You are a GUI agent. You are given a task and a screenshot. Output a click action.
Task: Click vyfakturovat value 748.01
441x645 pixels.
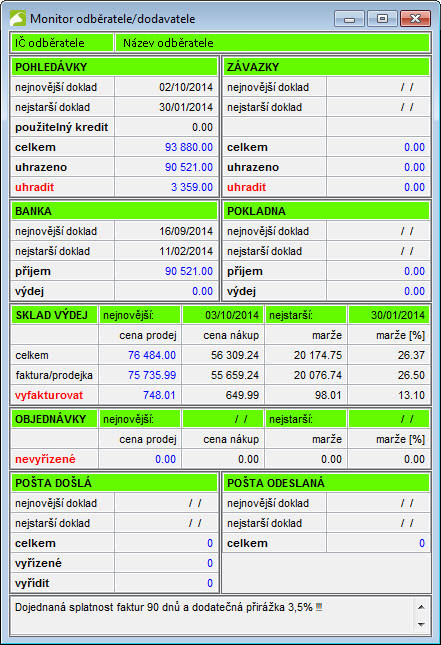pos(159,395)
